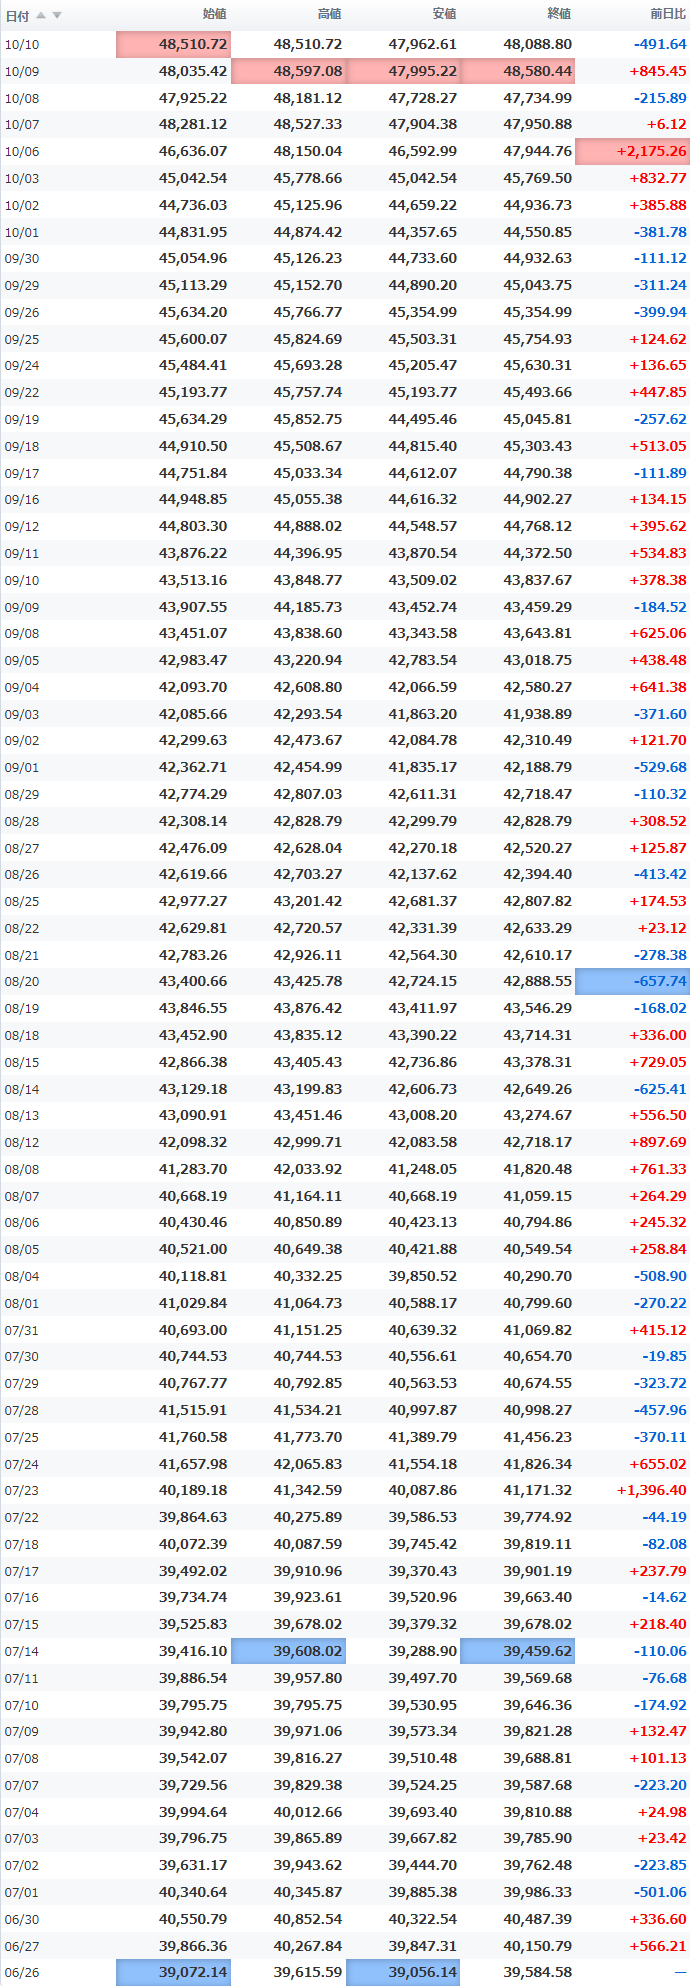Select the 08/01 date cell
Viewport: 690px width, 1986px height.
tap(21, 1303)
